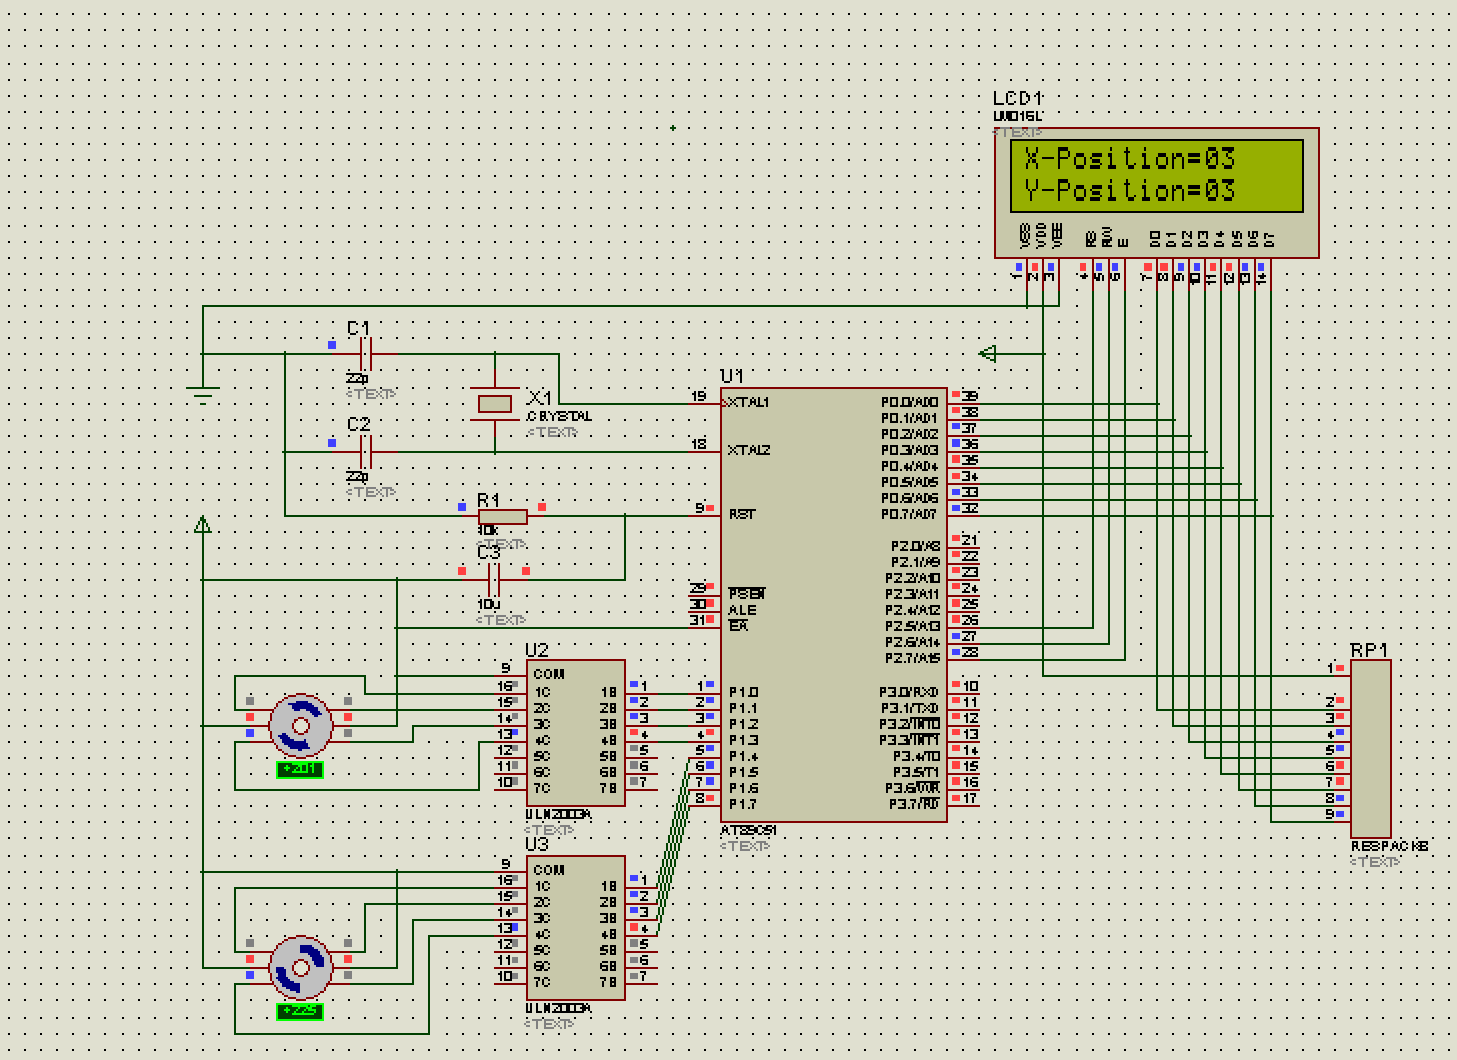Click the Y-Position=03 line on LCD
This screenshot has height=1060, width=1457.
[1130, 190]
